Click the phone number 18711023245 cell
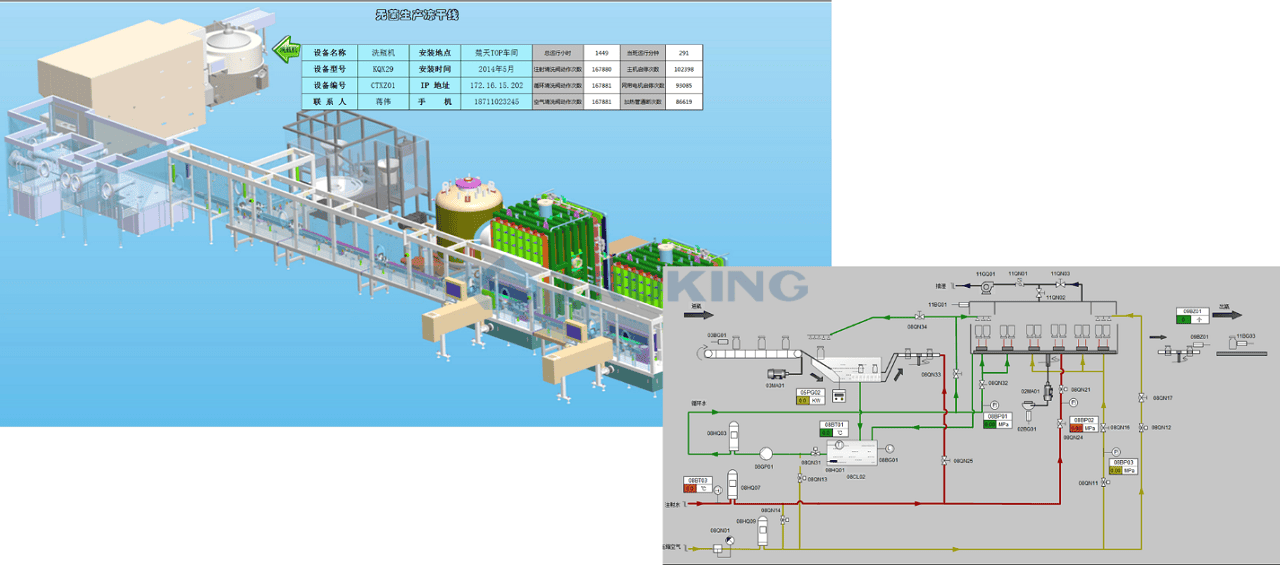 pyautogui.click(x=496, y=102)
